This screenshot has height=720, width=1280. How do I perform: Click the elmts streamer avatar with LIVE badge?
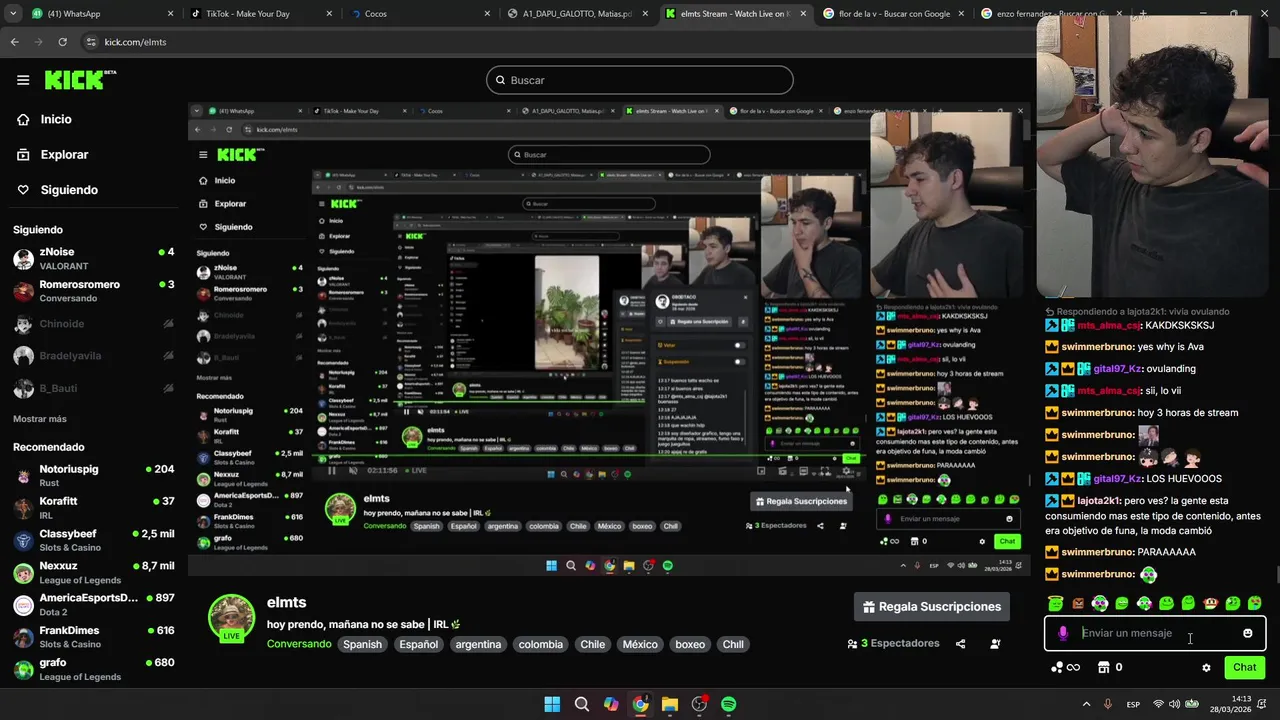click(x=231, y=618)
